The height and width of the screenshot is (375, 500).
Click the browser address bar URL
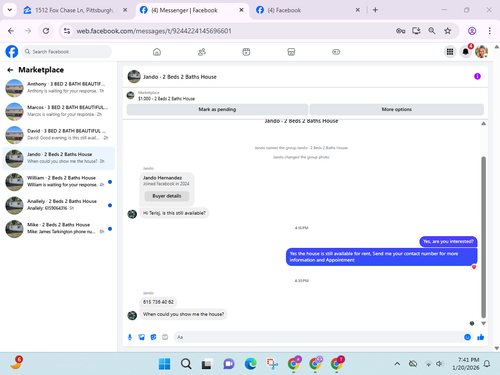pyautogui.click(x=154, y=31)
